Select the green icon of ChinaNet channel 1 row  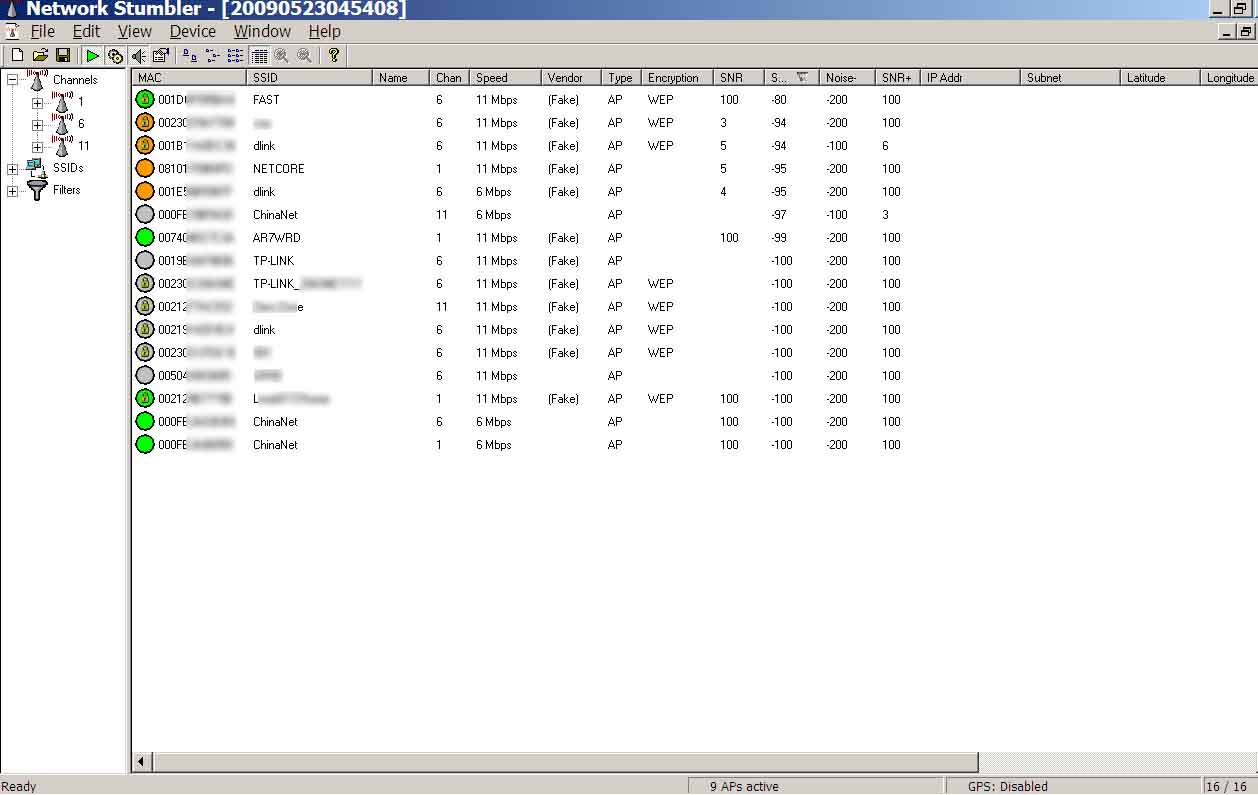click(145, 444)
